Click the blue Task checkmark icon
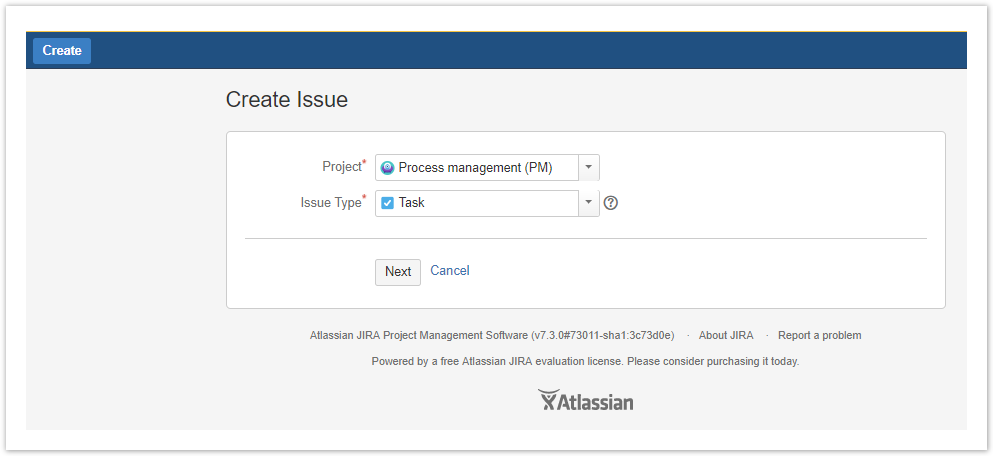The width and height of the screenshot is (993, 456). coord(388,203)
